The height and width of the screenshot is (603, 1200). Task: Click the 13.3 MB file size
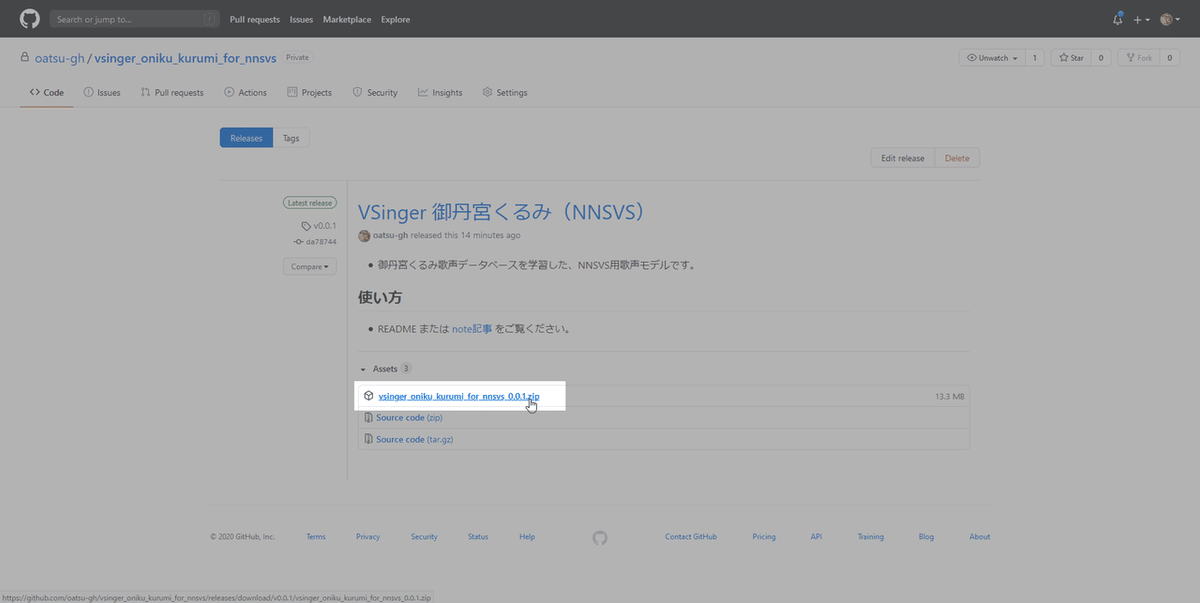click(x=949, y=397)
